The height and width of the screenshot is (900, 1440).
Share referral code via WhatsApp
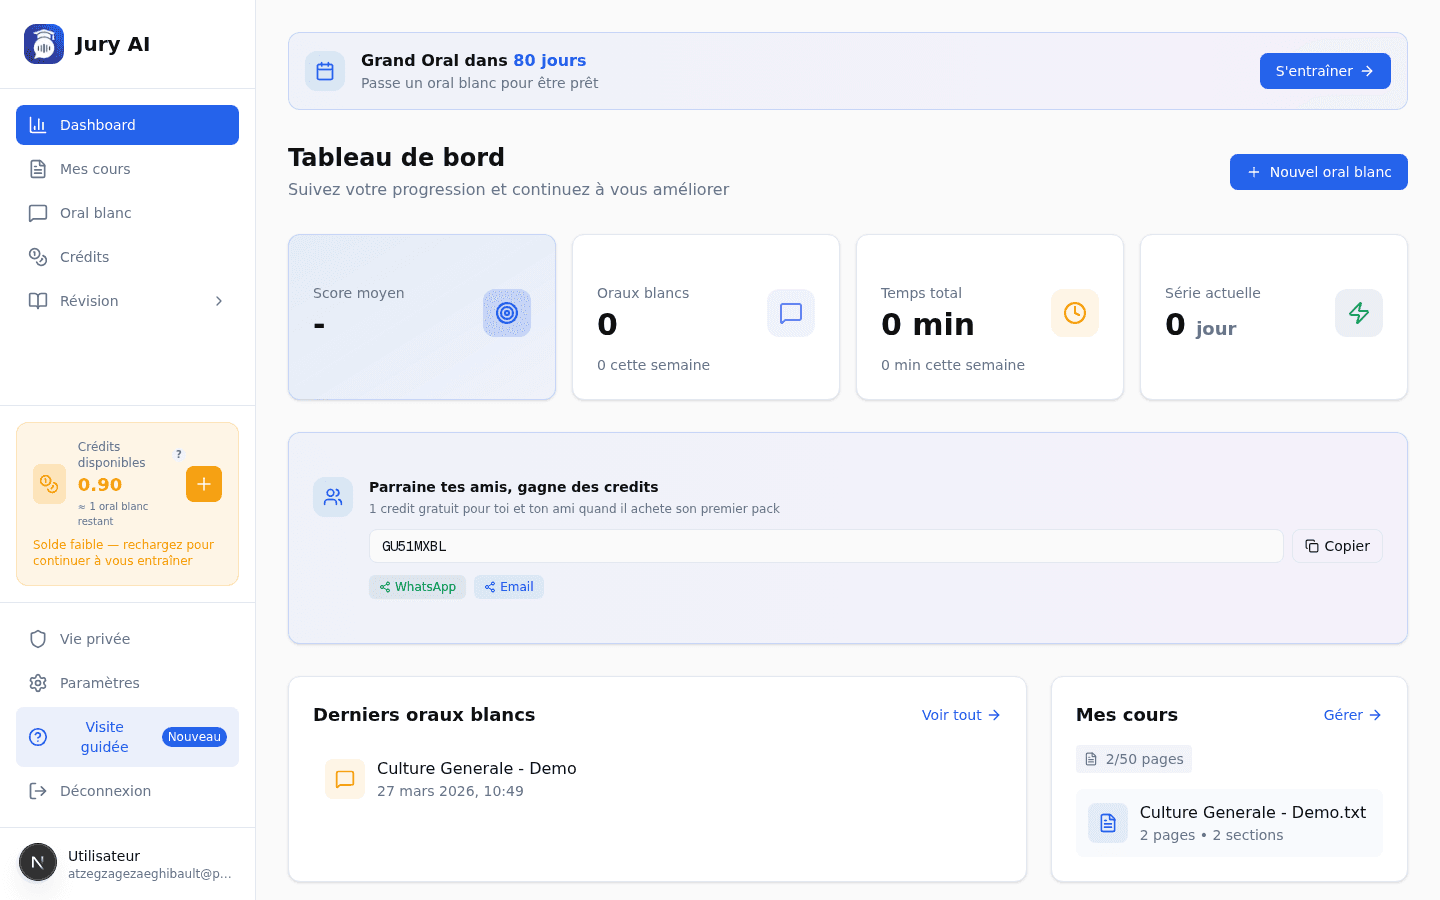417,586
